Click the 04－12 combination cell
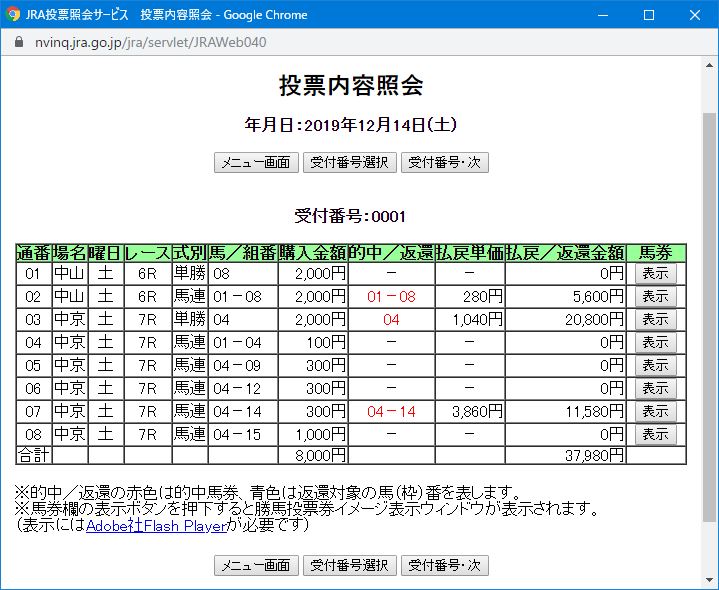The image size is (719, 590). tap(243, 388)
